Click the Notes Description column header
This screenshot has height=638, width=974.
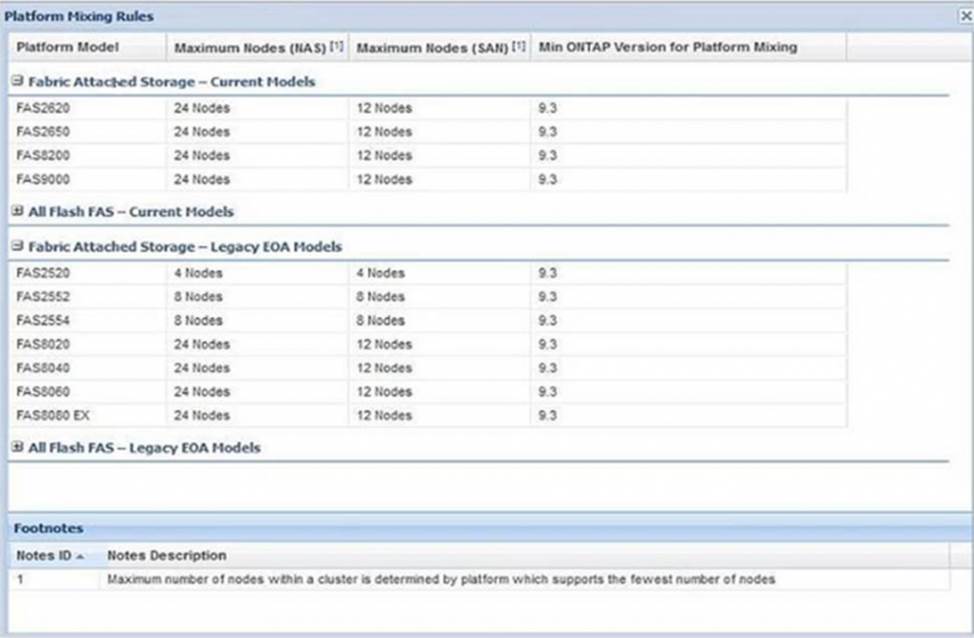click(166, 555)
